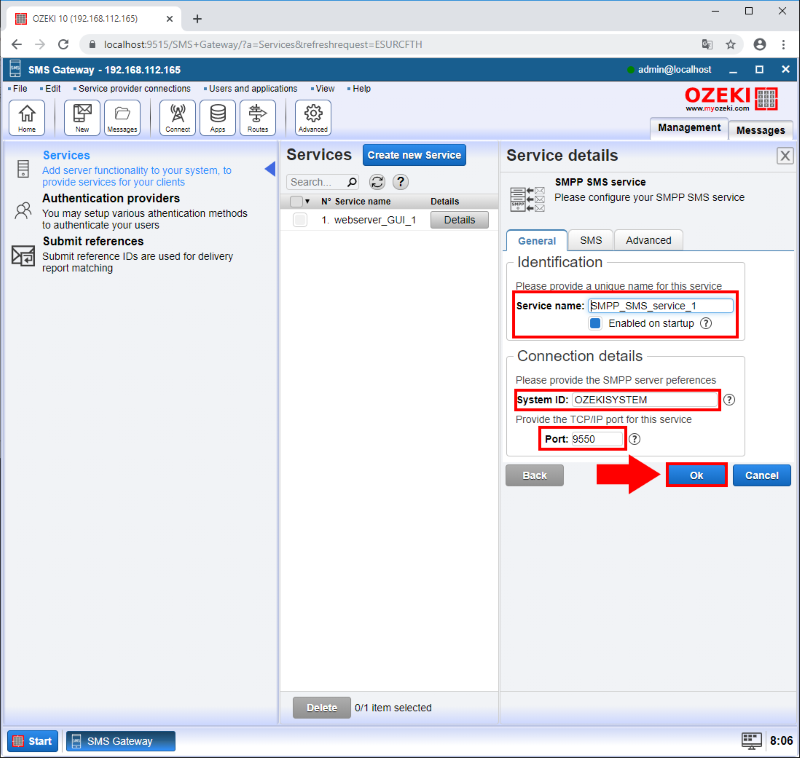
Task: Click the browser address bar
Action: (x=393, y=44)
